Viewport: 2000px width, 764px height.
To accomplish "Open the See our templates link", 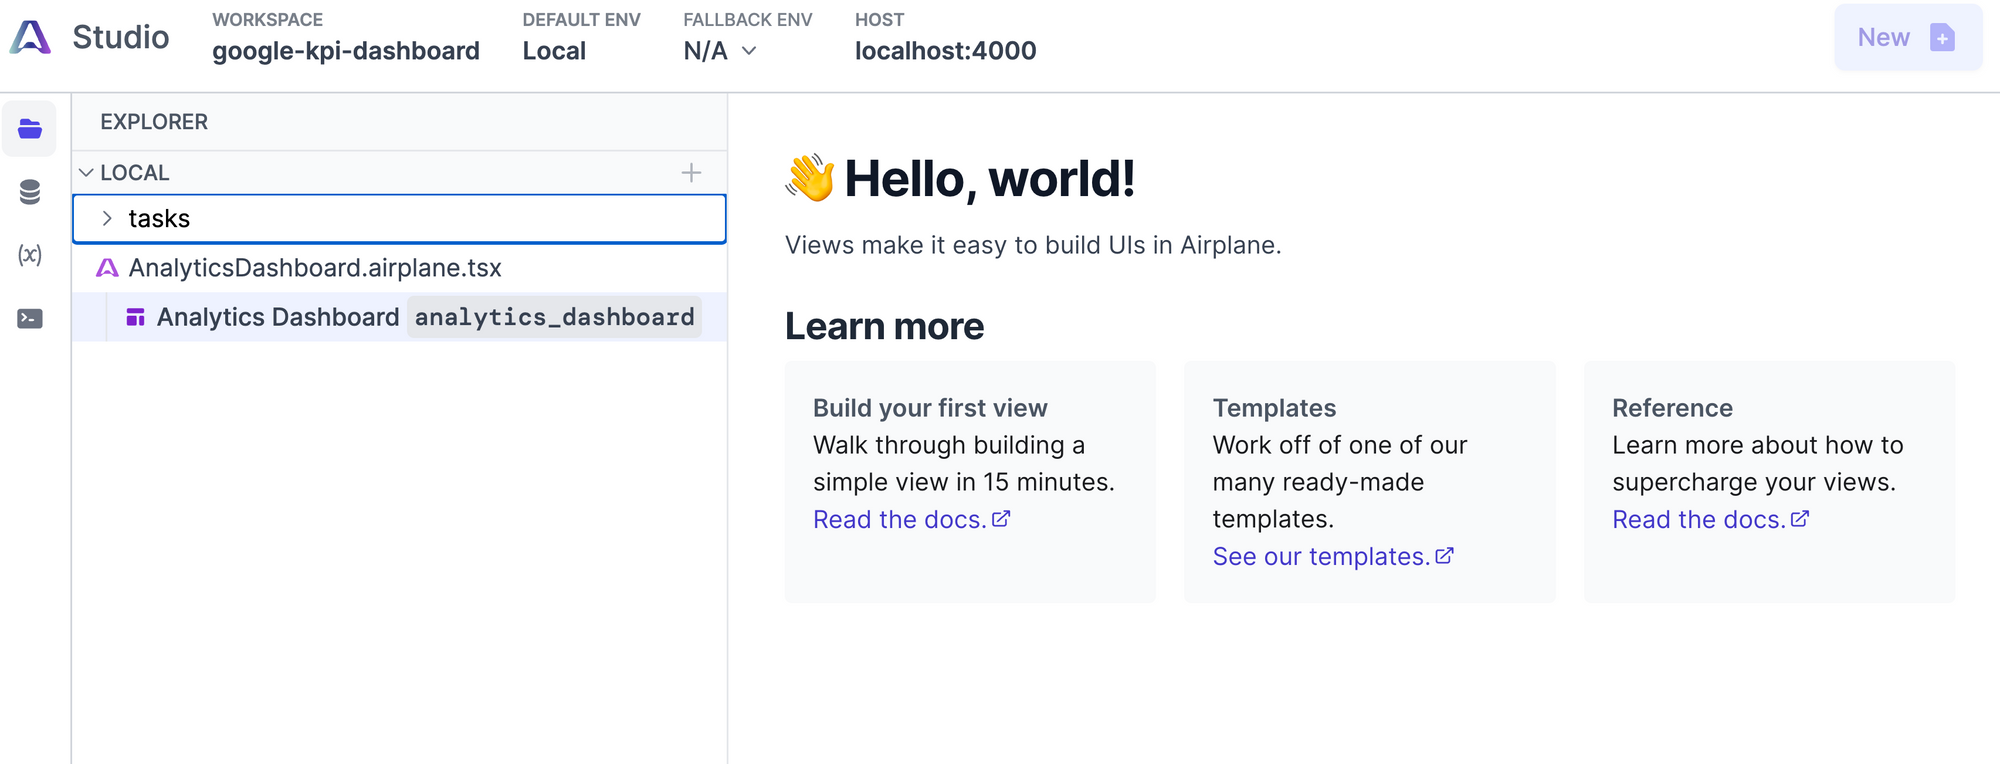I will coord(1333,556).
